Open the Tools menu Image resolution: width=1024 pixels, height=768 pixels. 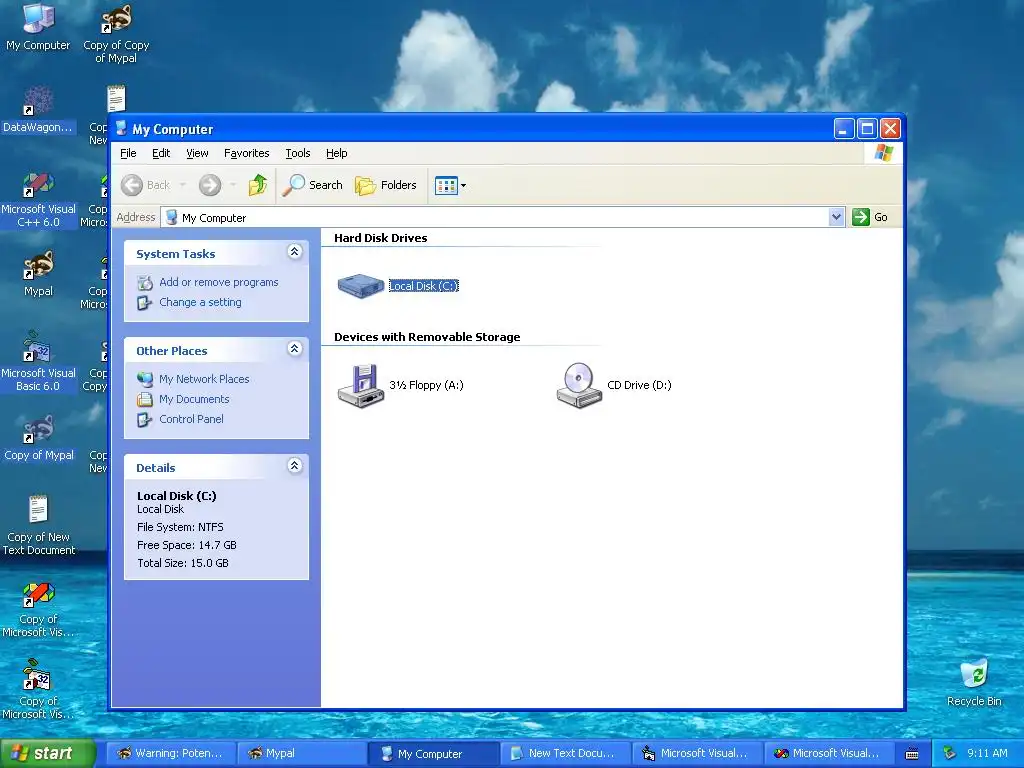pos(298,153)
